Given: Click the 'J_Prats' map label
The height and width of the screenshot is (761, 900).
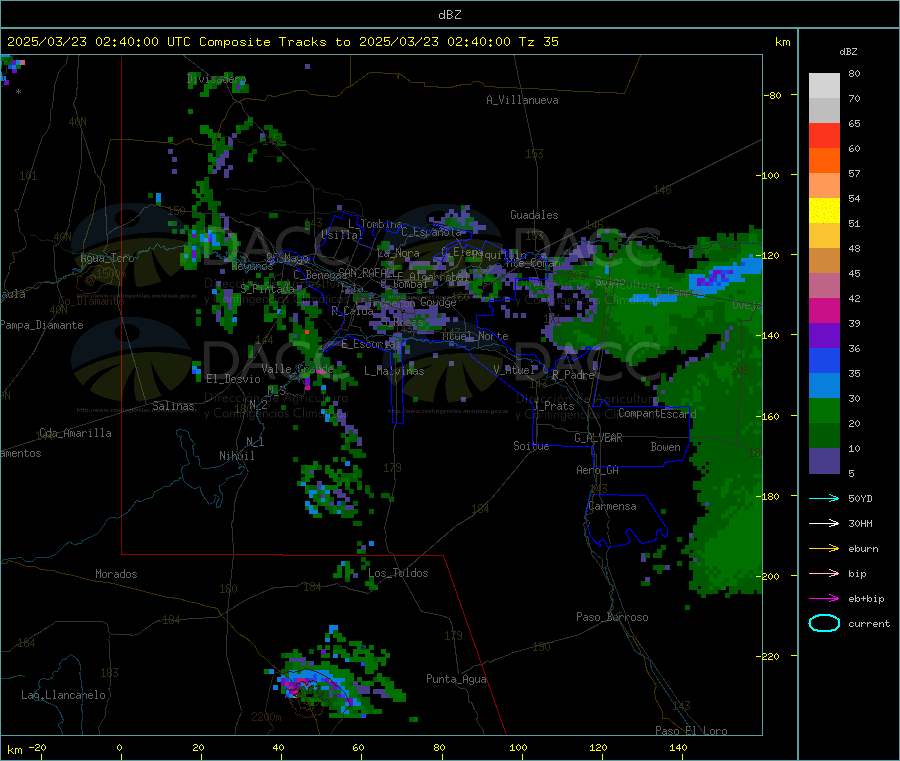Looking at the screenshot, I should tap(553, 406).
